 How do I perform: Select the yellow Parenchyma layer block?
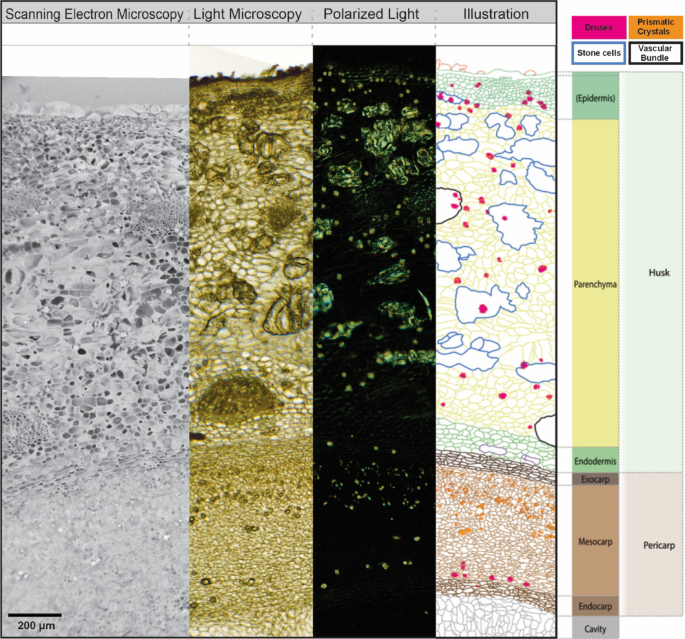click(595, 283)
